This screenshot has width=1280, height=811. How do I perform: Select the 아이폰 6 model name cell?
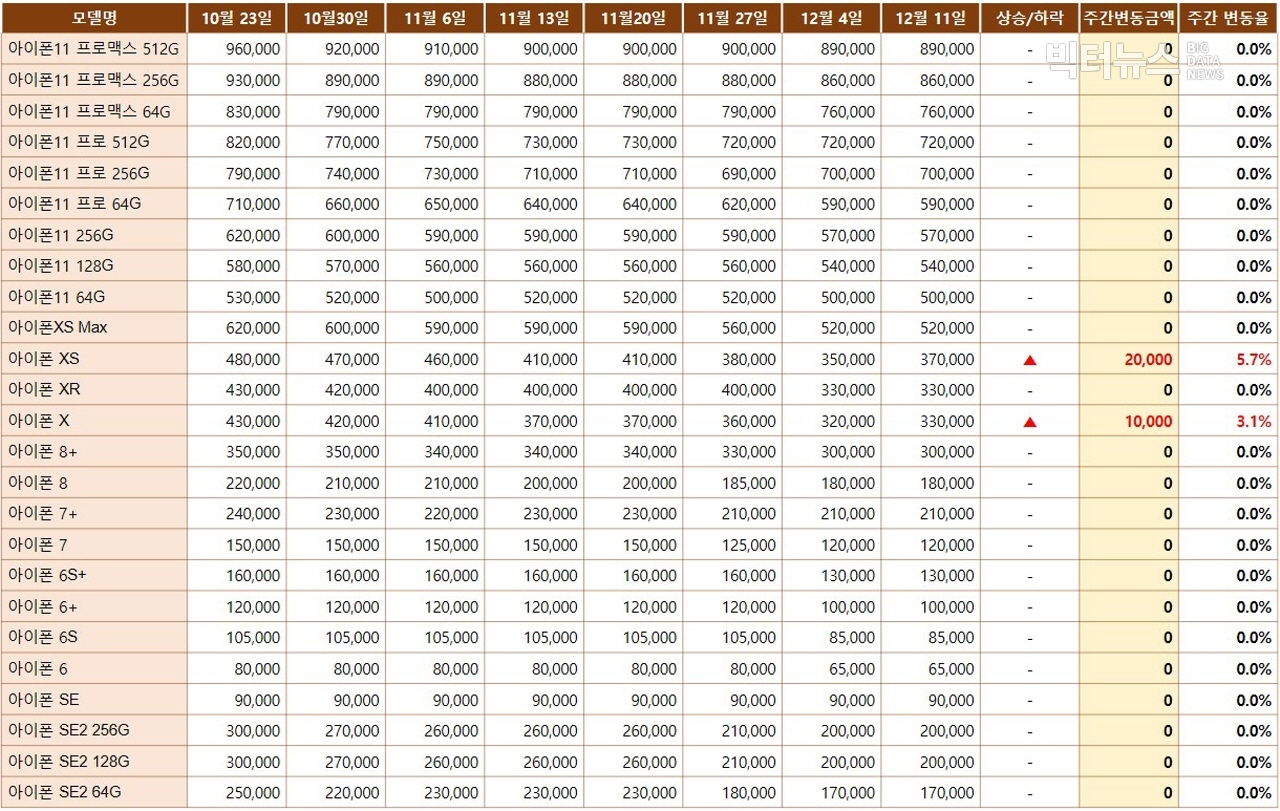click(94, 669)
